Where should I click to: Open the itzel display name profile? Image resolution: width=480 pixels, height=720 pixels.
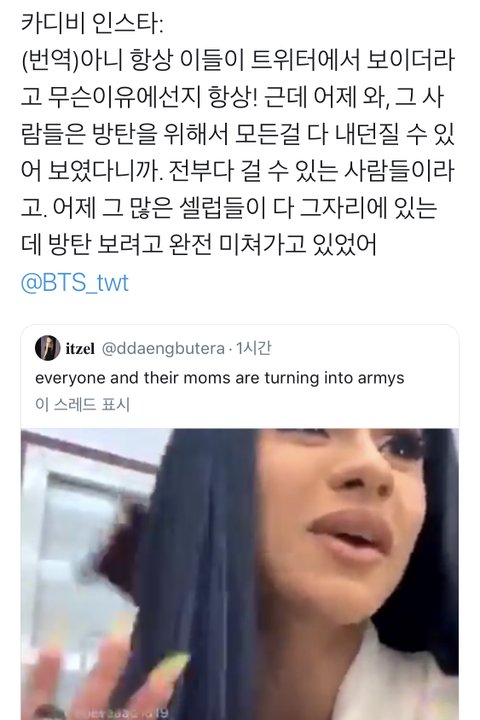[80, 349]
